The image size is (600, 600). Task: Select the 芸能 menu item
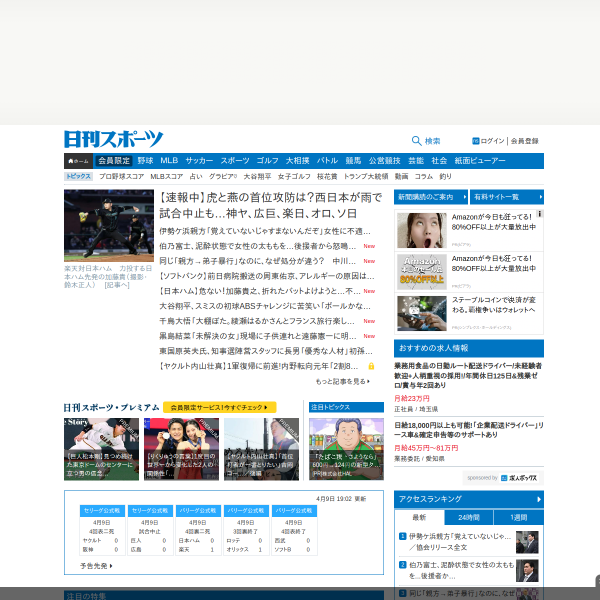coord(416,161)
